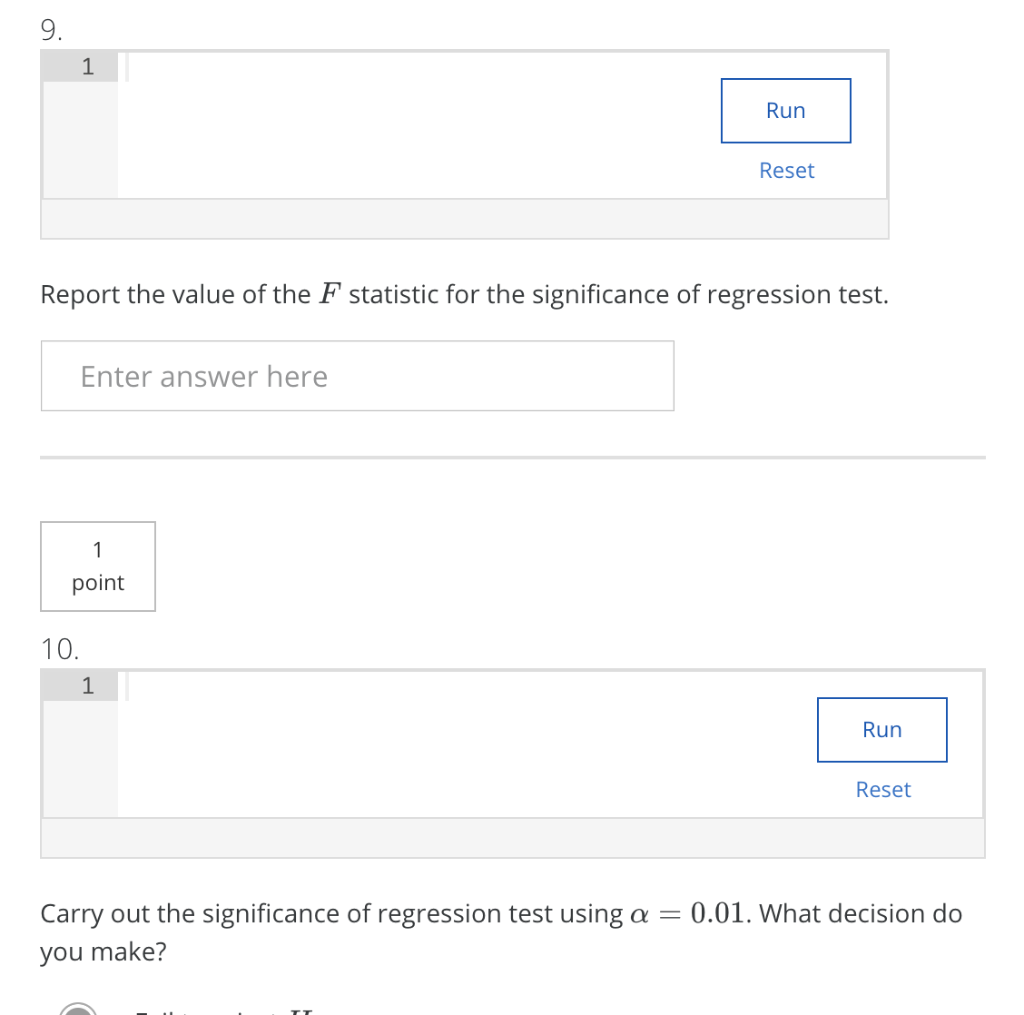Click the output area below question 9 editor

(465, 219)
